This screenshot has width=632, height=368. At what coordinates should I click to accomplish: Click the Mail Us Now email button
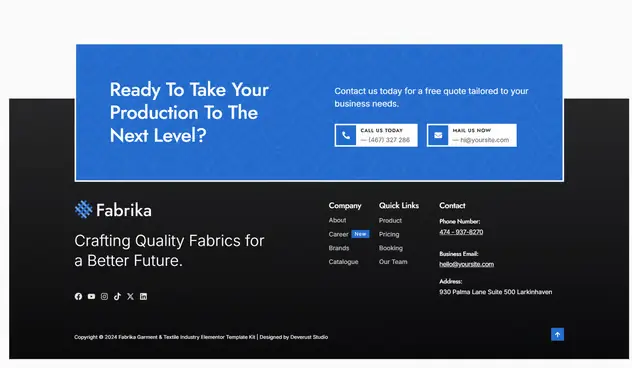coord(472,135)
